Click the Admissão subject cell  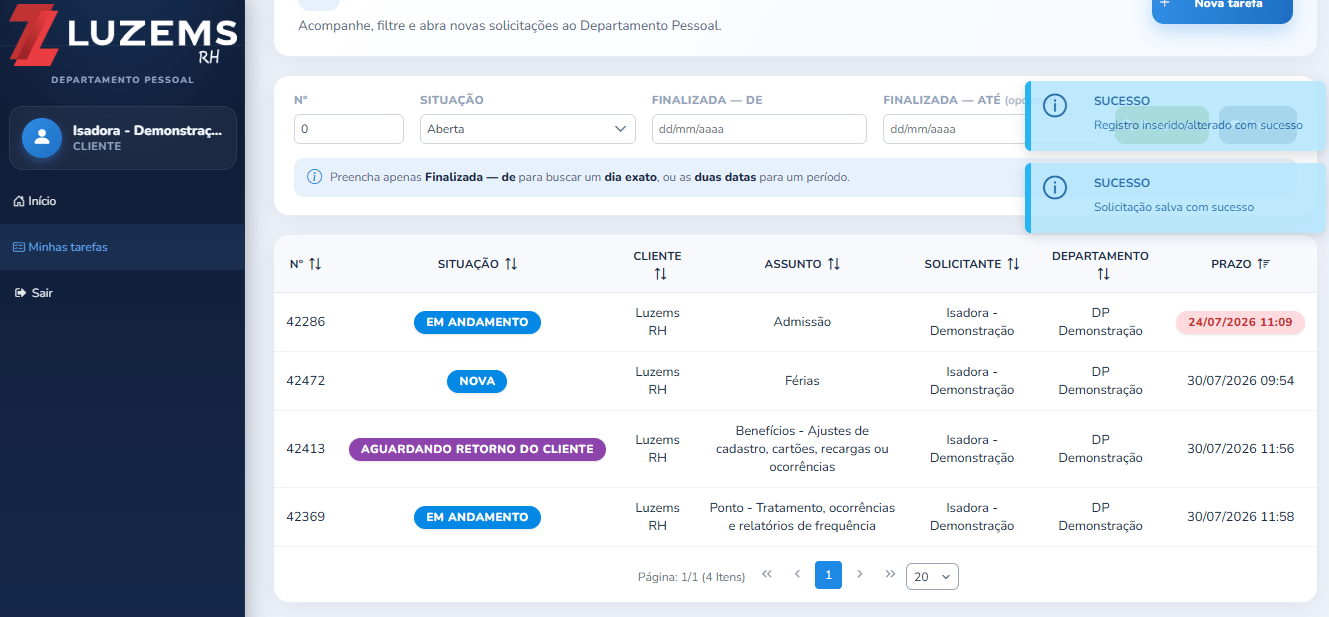pyautogui.click(x=802, y=322)
